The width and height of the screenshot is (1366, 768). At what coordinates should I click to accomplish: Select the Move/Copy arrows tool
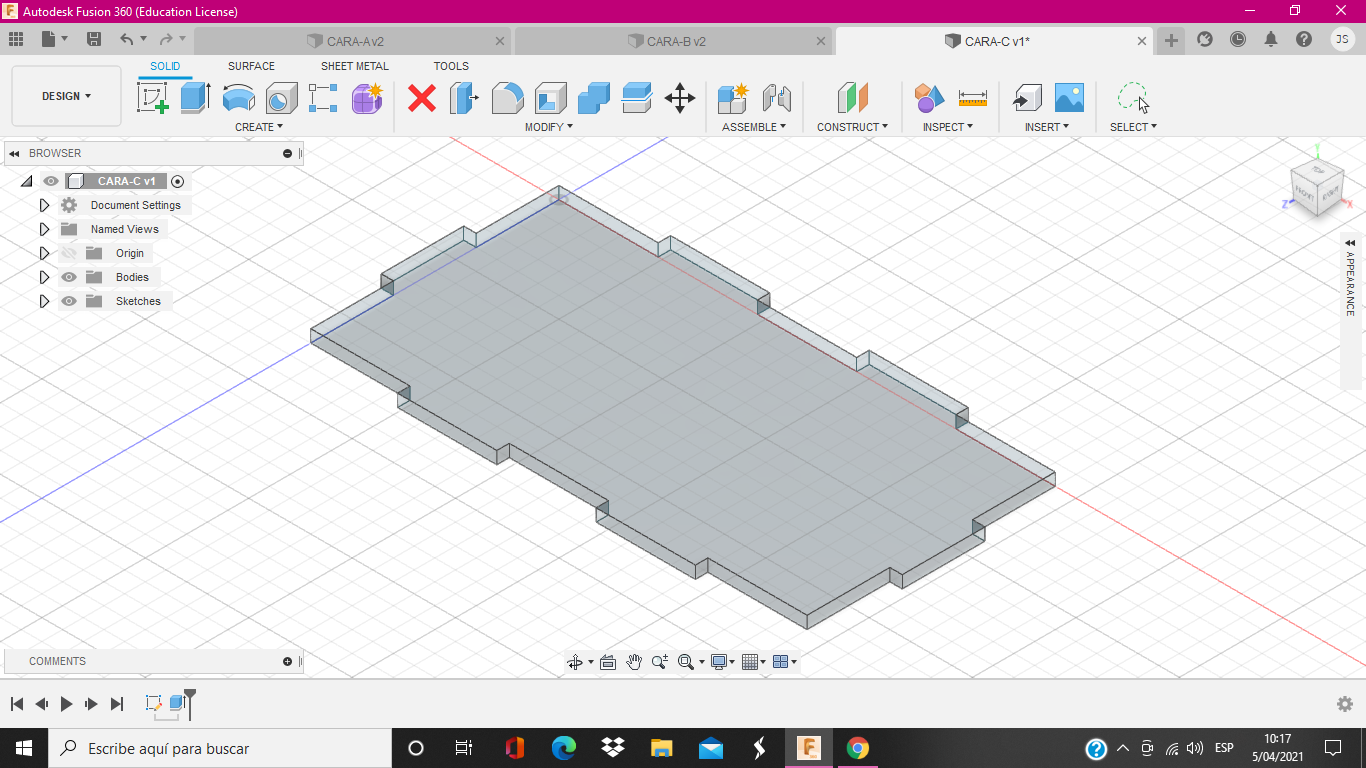680,98
